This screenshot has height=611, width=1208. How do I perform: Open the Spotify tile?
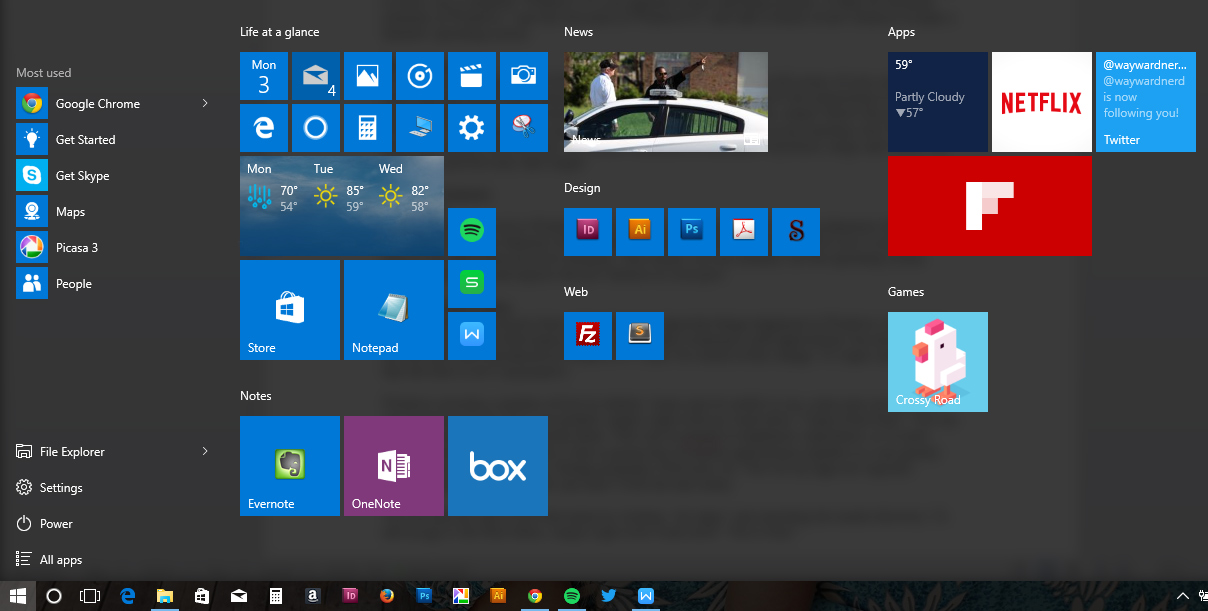click(472, 232)
